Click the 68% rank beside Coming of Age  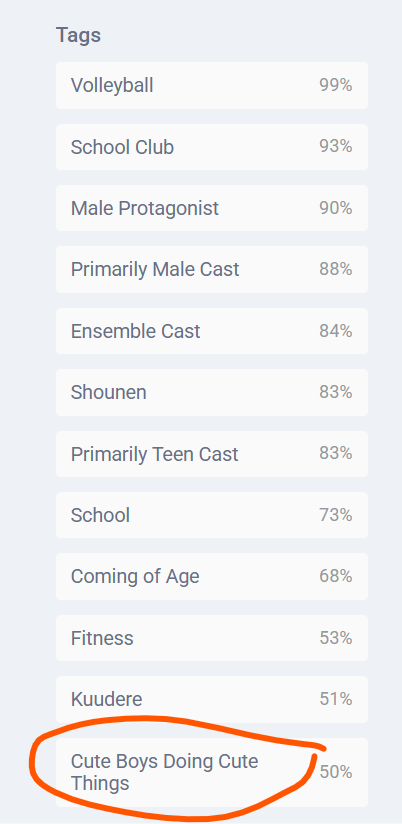(336, 576)
